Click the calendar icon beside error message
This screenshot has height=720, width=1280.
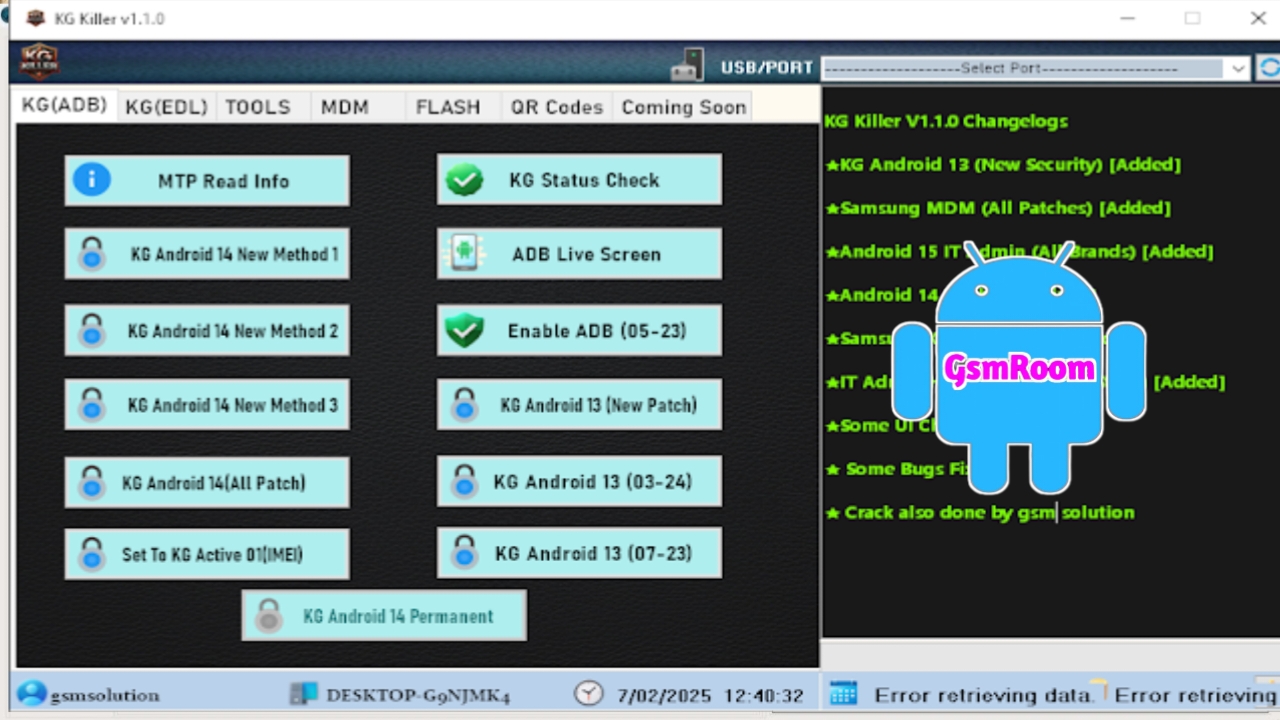point(843,694)
